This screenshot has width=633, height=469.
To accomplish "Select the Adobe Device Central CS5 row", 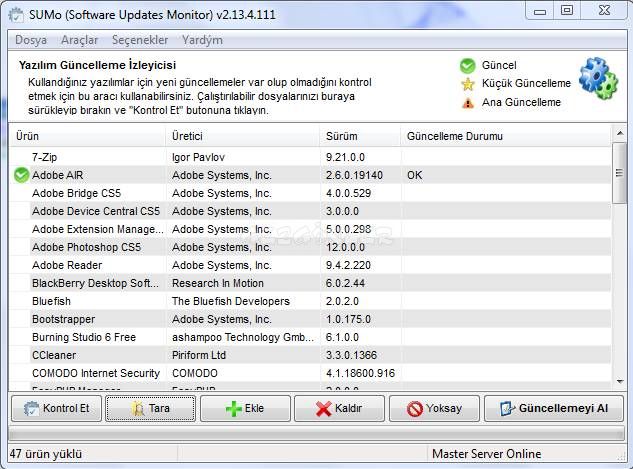I will [310, 211].
